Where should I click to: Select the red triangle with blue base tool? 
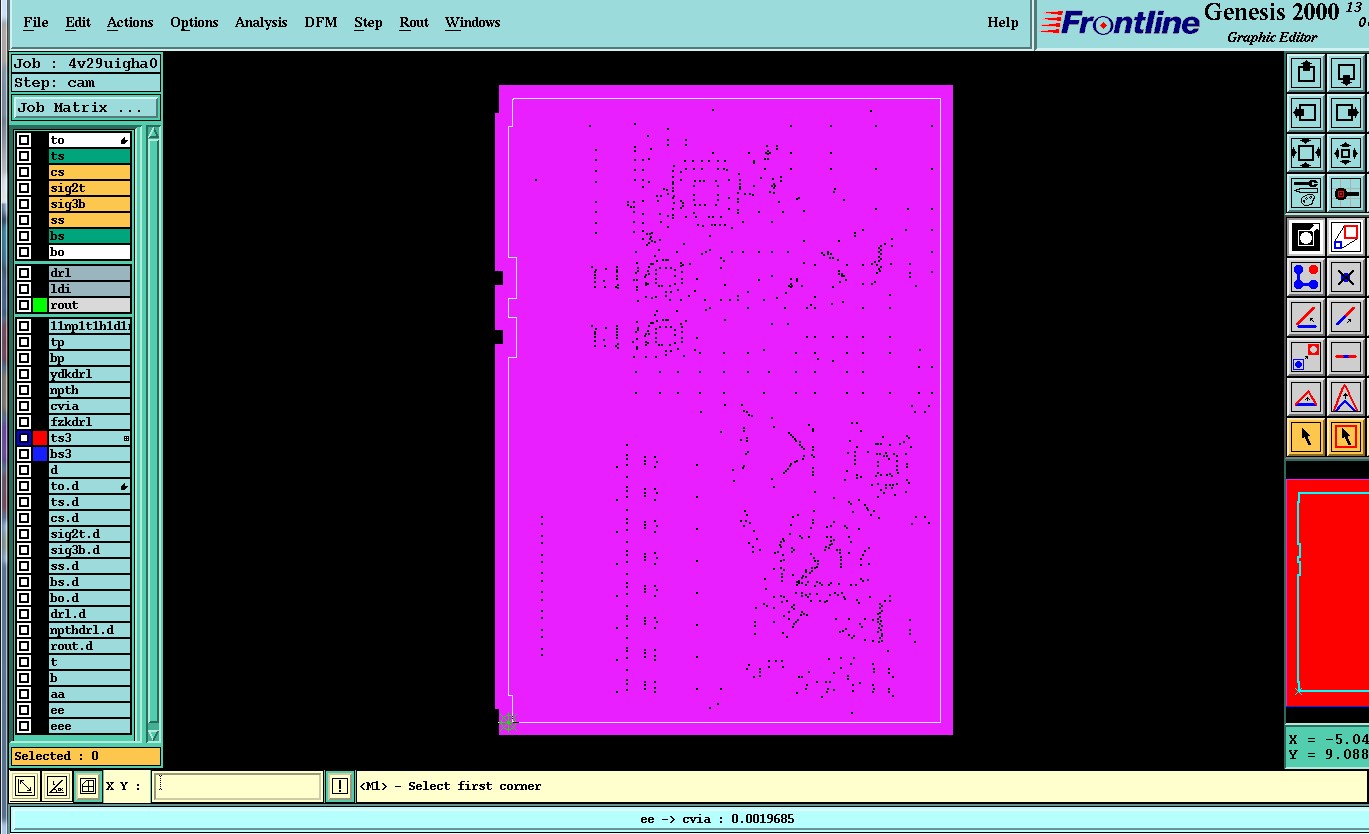(x=1306, y=397)
